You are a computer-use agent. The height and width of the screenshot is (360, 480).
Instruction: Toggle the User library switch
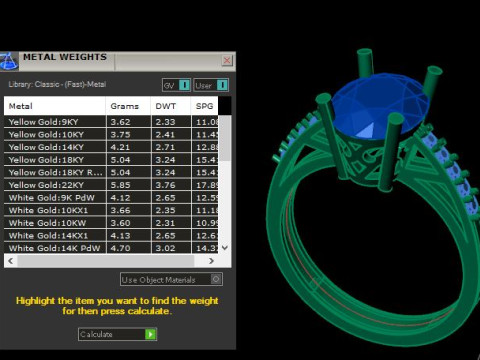point(211,85)
